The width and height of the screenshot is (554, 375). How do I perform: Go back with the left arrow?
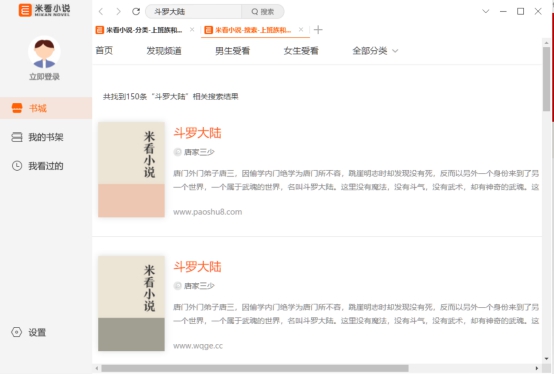(101, 12)
